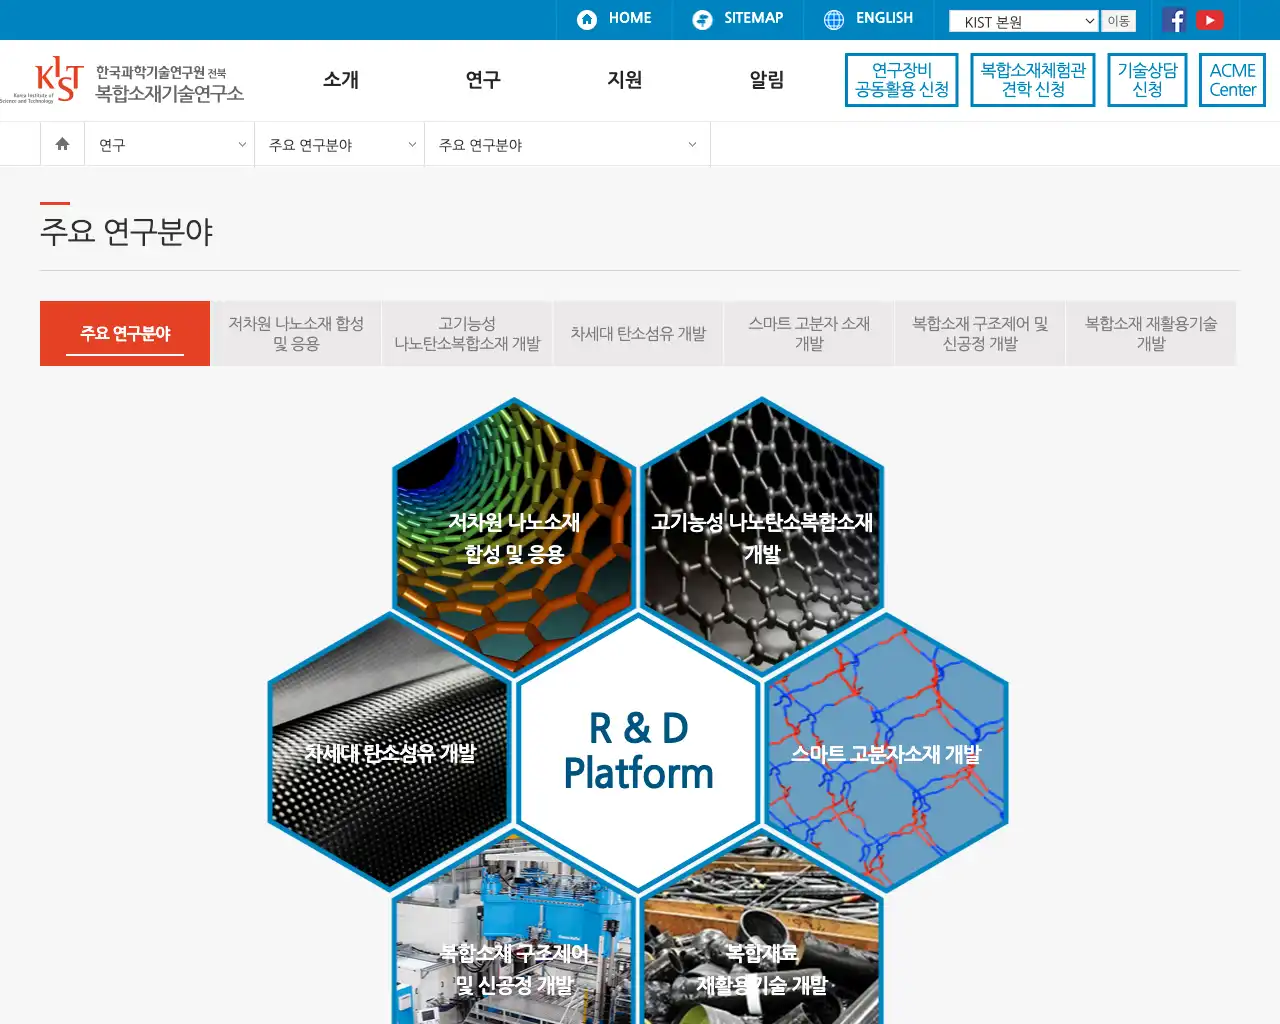Click 복합소재체험관 견학 신청 button

coord(1033,80)
